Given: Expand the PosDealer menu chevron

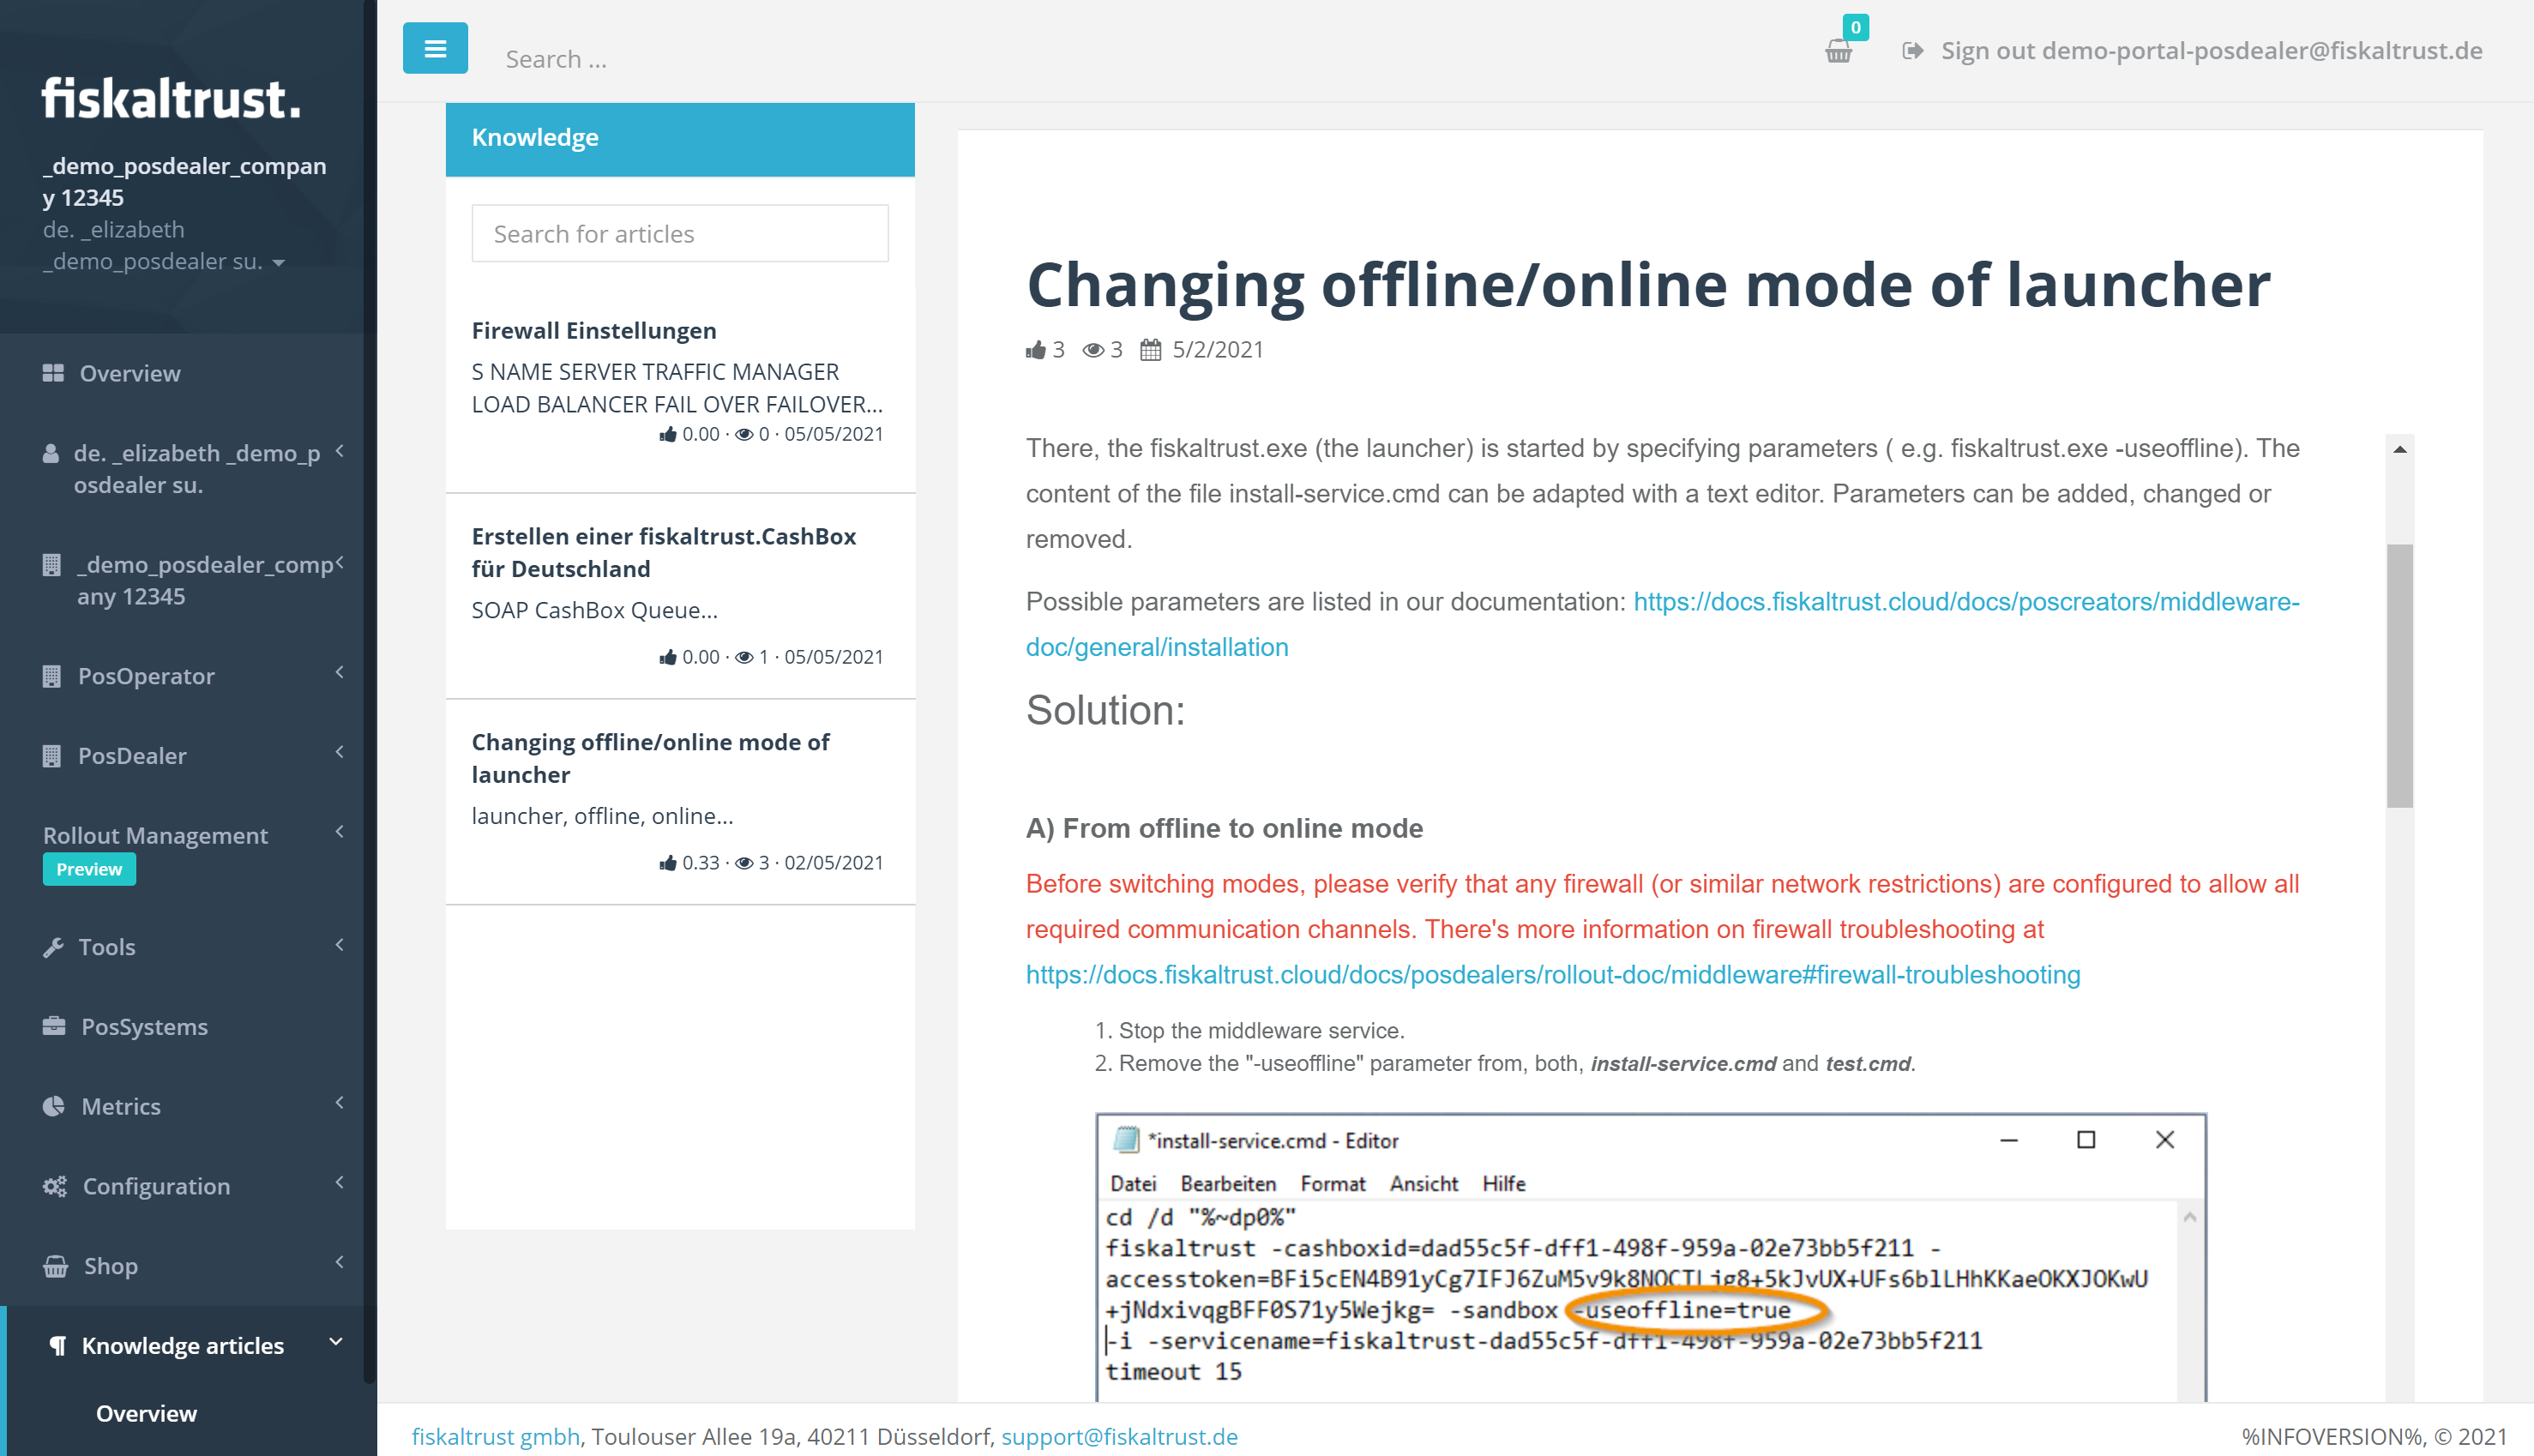Looking at the screenshot, I should (340, 752).
